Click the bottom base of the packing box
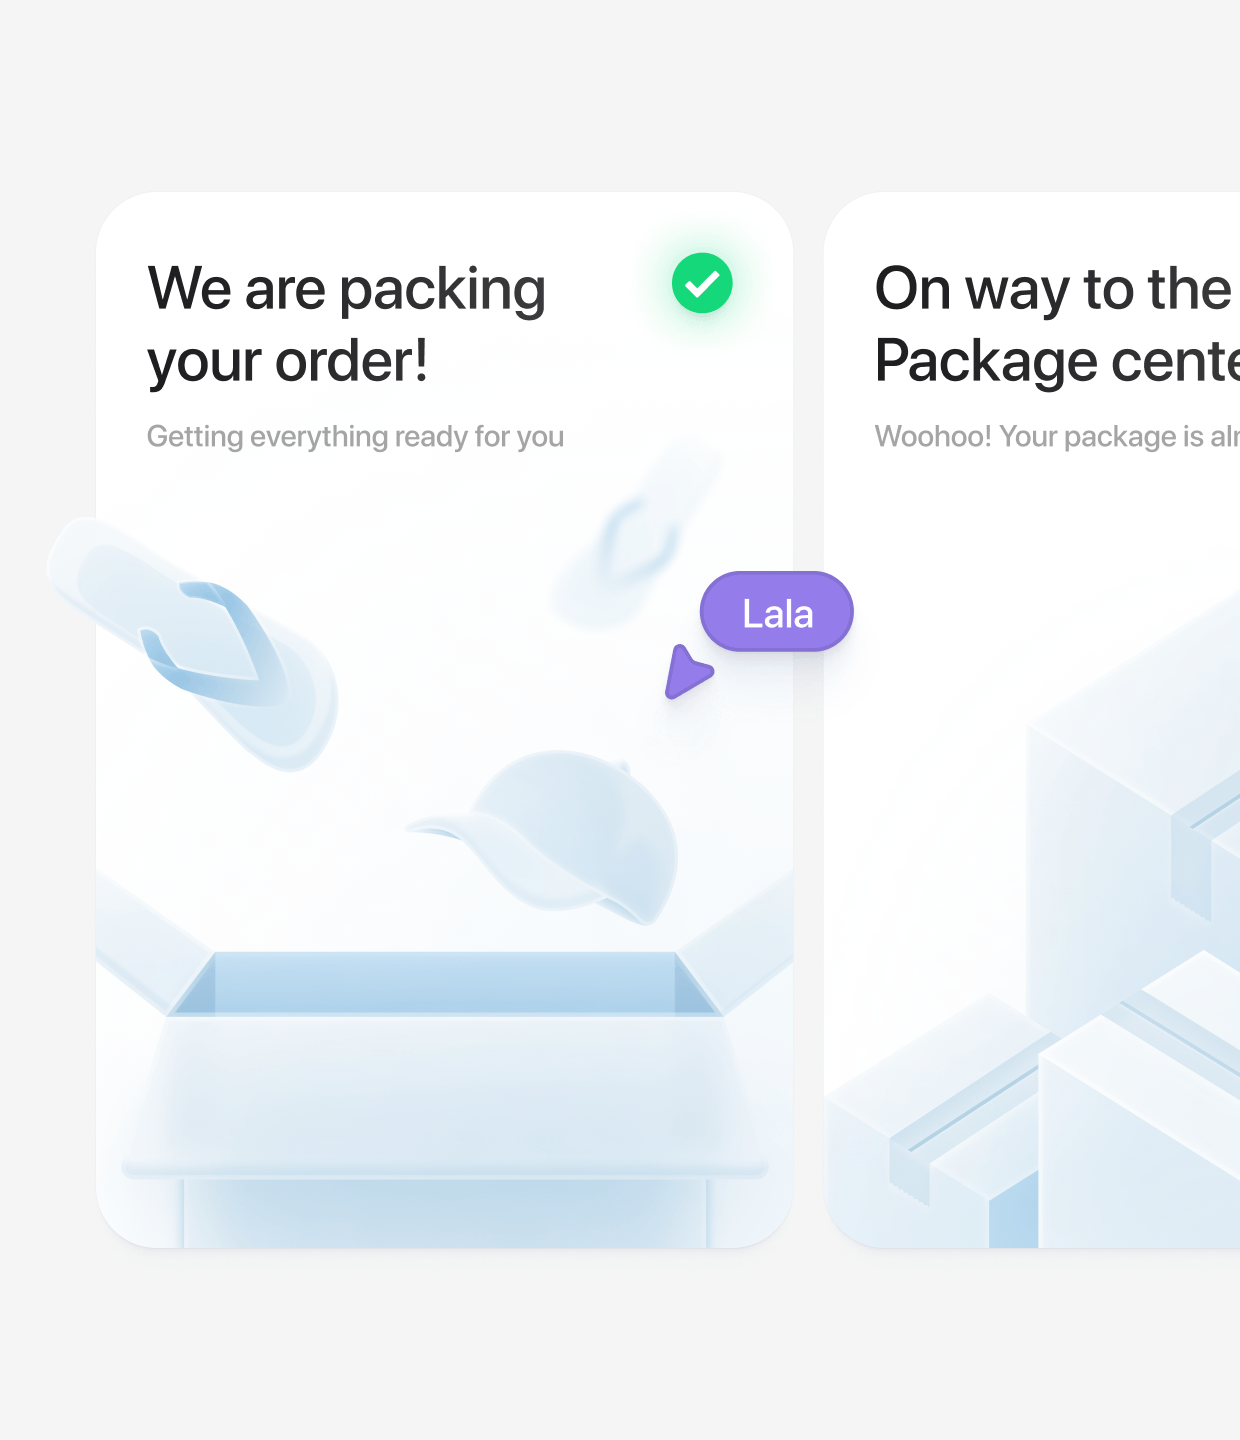The height and width of the screenshot is (1440, 1240). click(445, 1210)
